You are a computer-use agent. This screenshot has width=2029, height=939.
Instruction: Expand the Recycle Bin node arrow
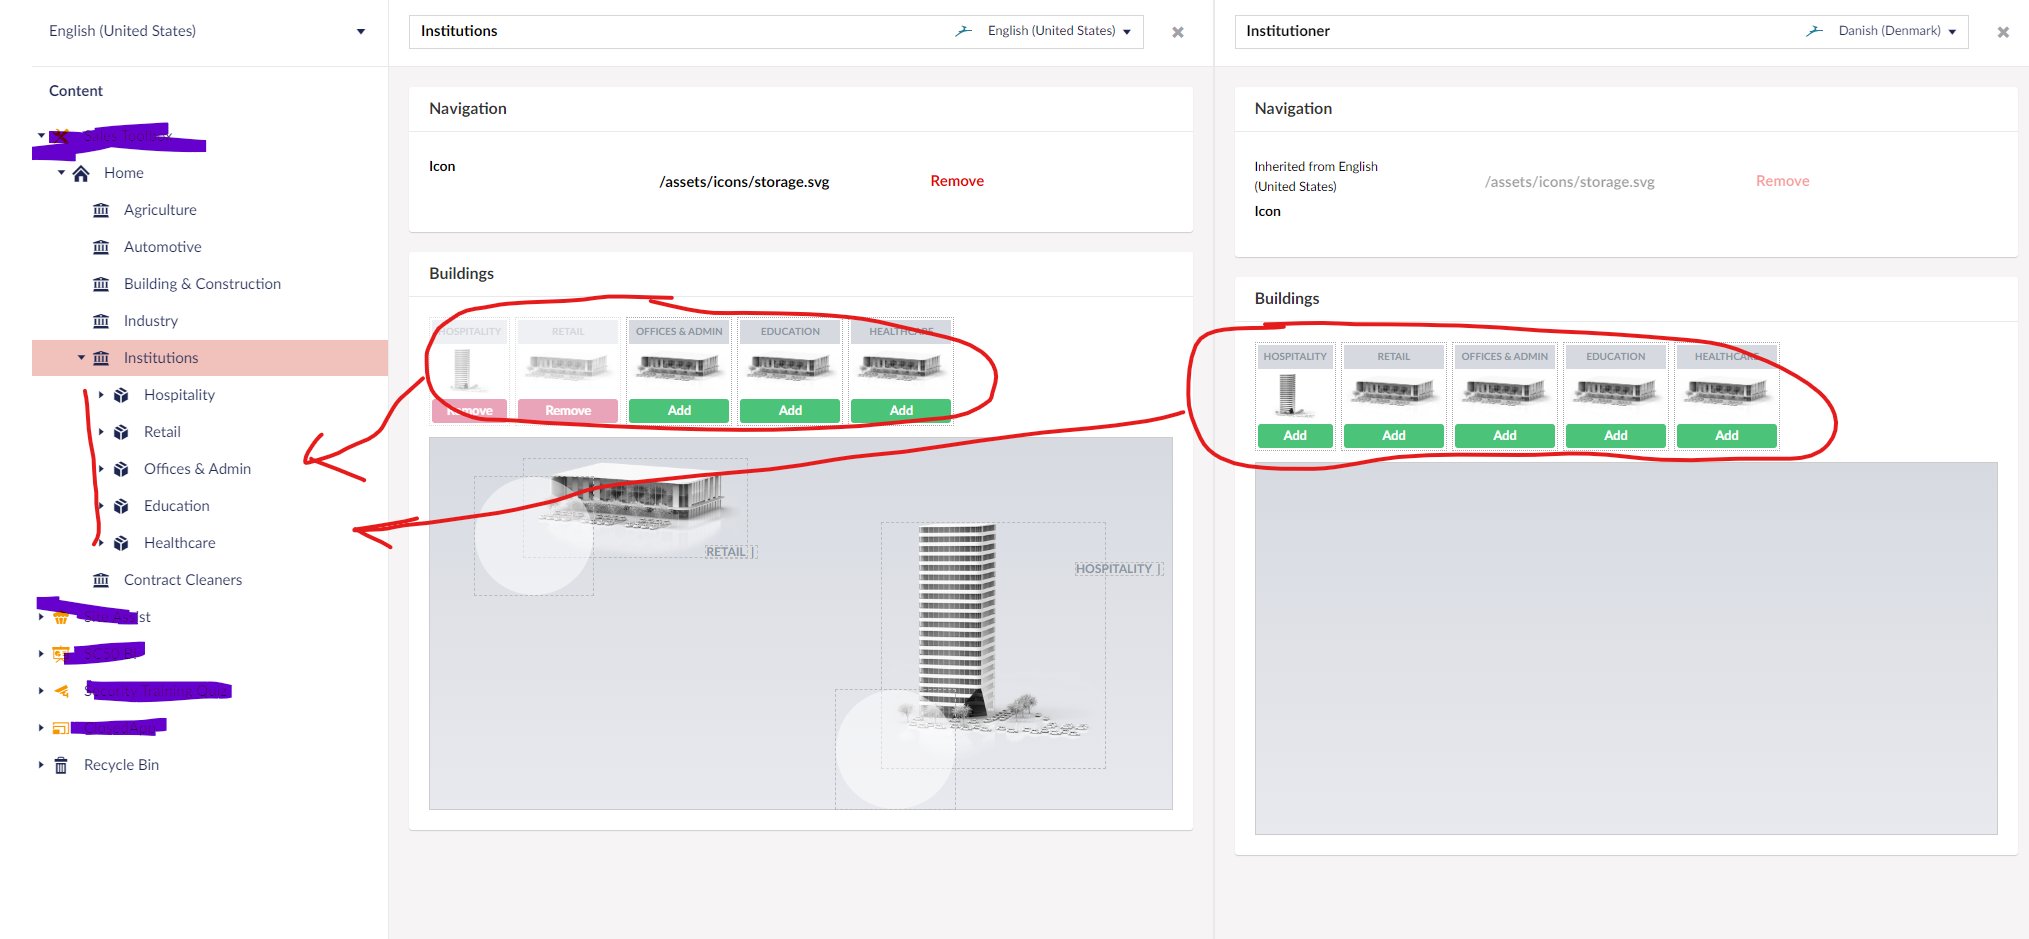tap(41, 765)
